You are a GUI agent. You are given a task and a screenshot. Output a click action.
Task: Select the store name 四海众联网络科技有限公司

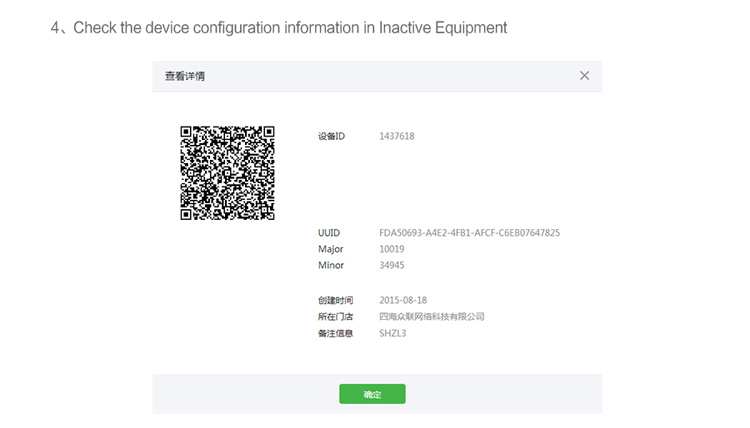(x=431, y=317)
